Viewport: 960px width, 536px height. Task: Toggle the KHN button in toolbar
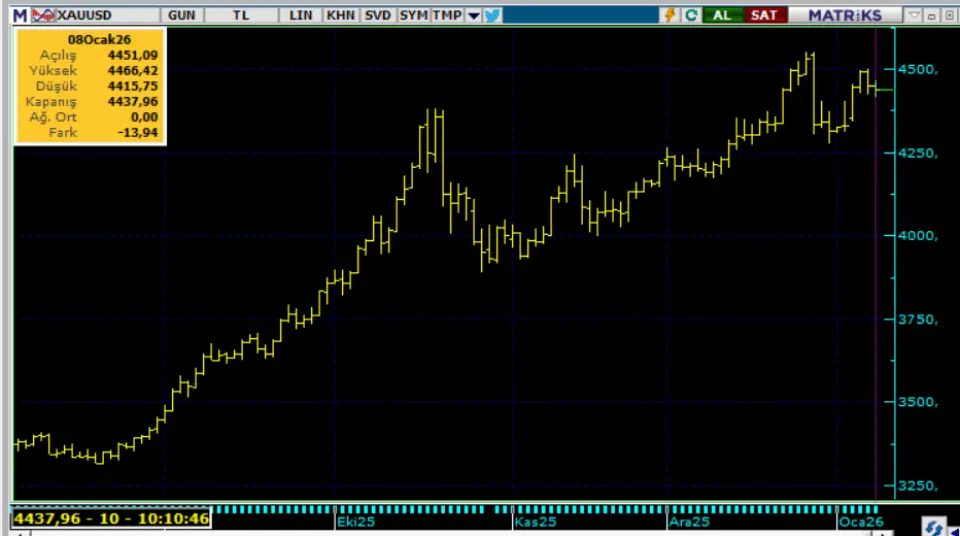(341, 15)
